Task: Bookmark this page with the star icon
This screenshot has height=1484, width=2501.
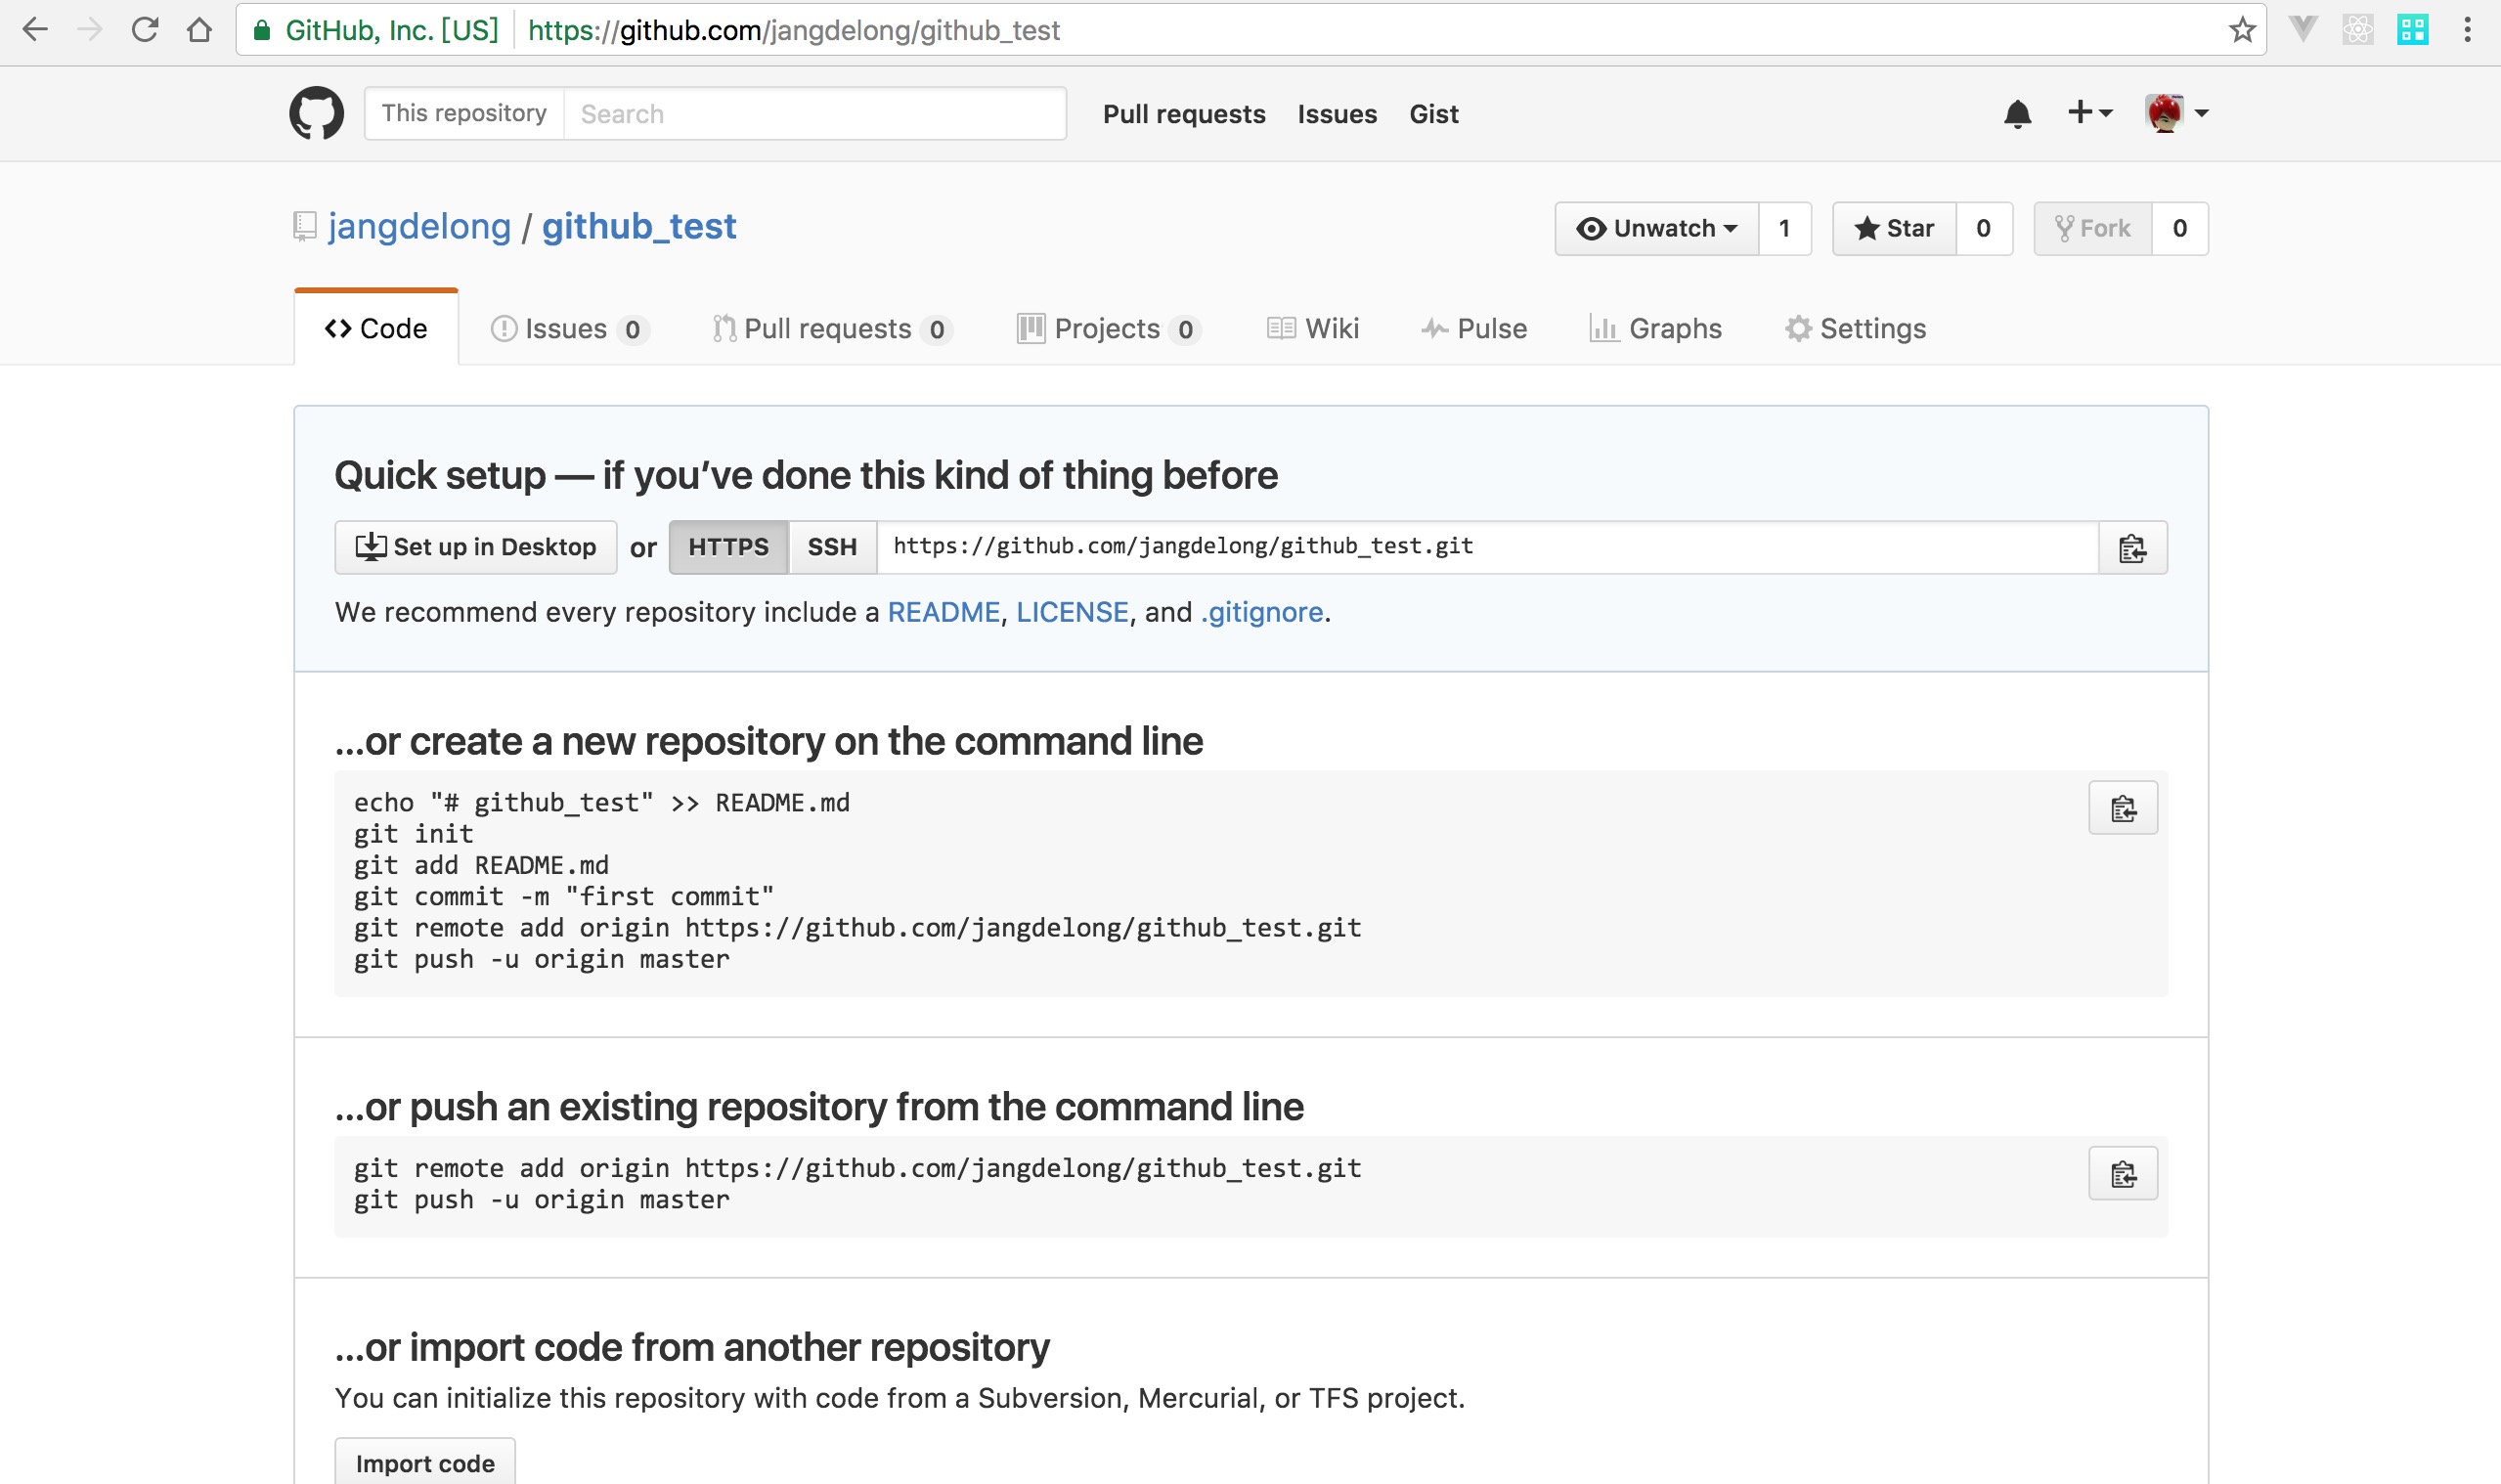Action: pos(2242,30)
